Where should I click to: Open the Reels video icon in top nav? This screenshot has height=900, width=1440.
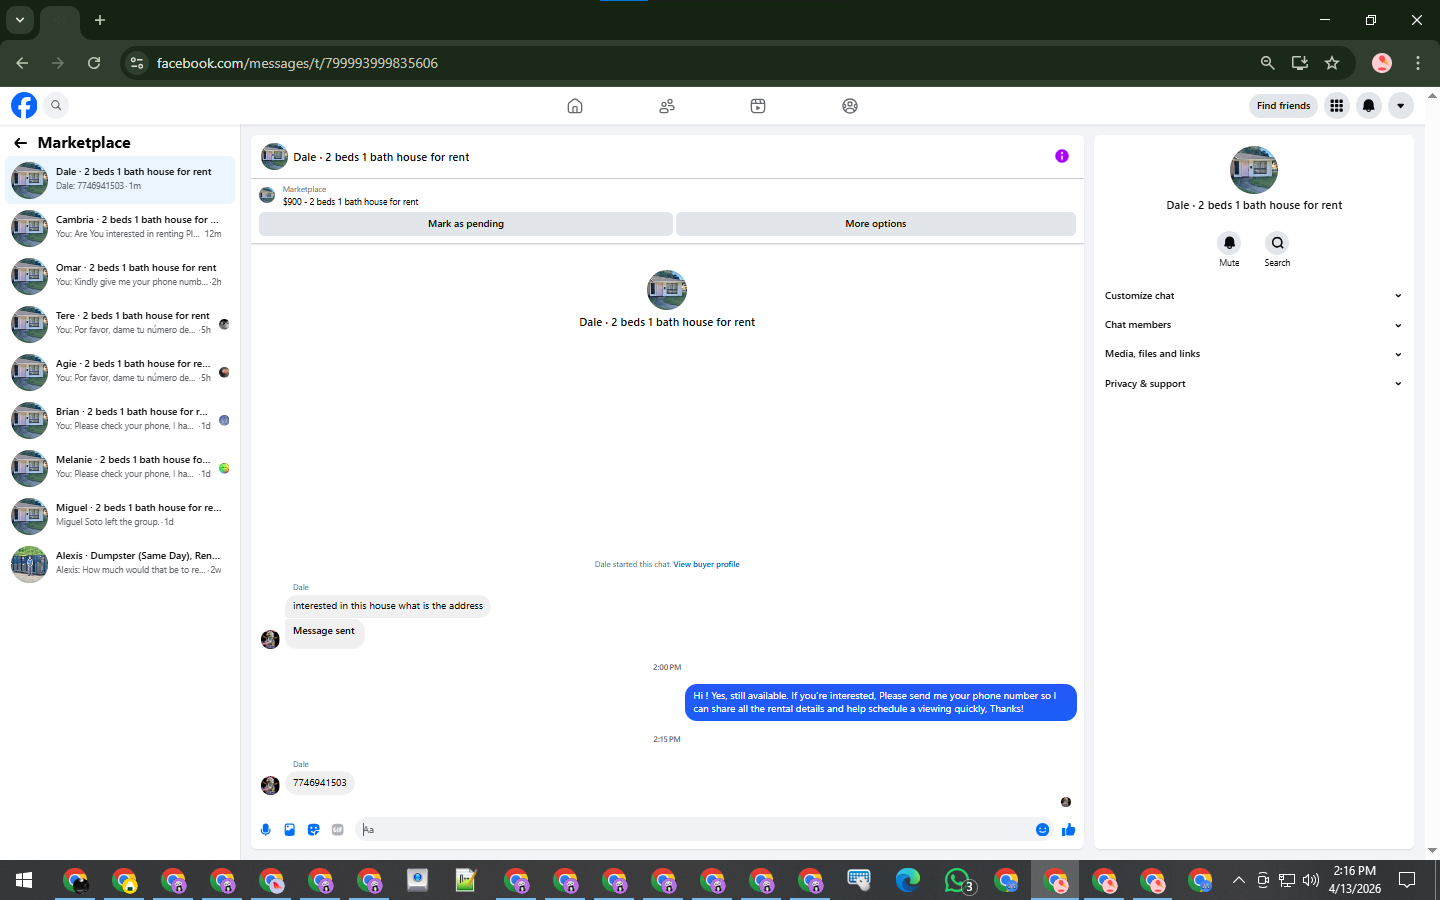point(758,106)
